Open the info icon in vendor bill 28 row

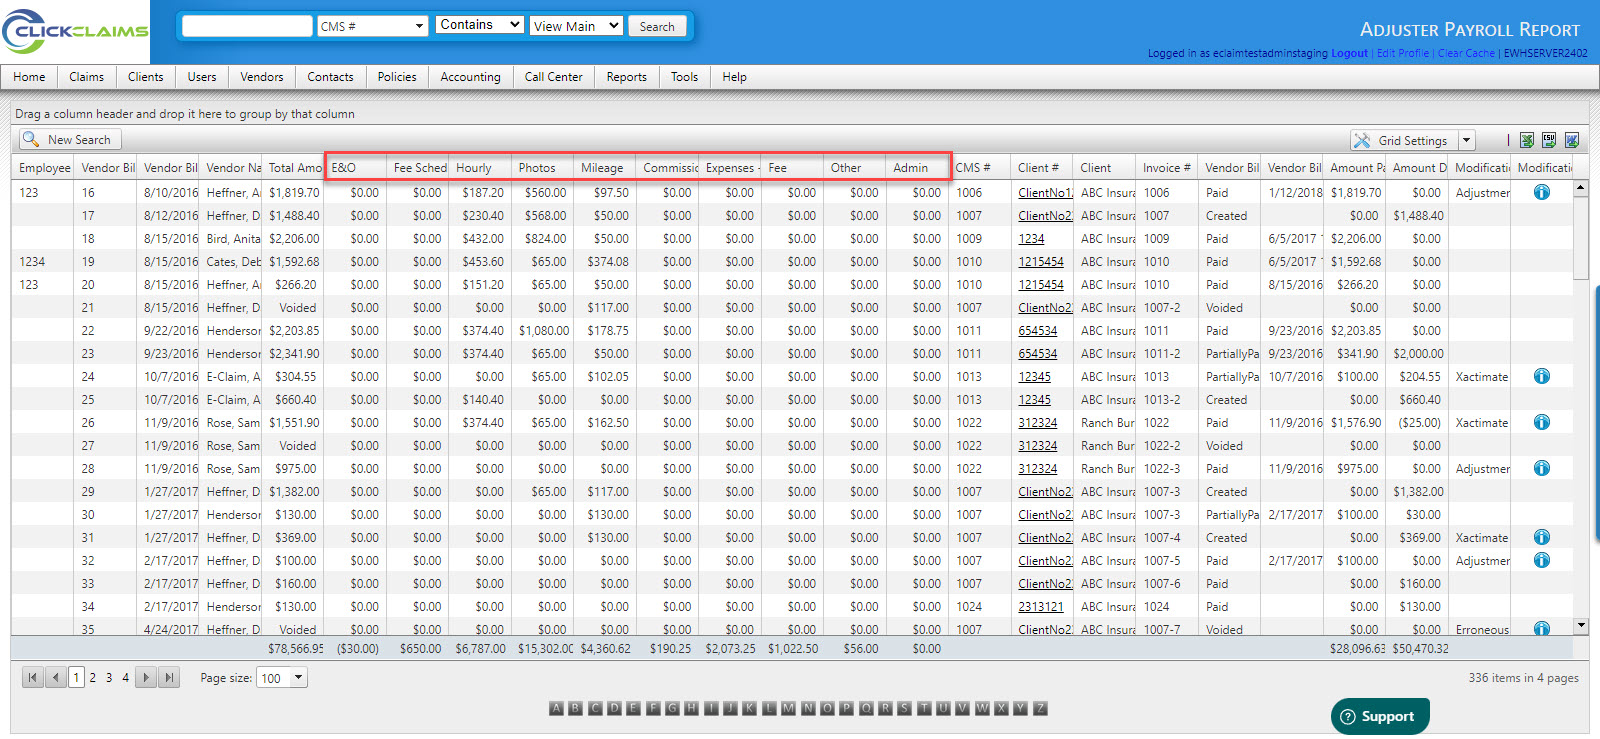click(x=1542, y=468)
